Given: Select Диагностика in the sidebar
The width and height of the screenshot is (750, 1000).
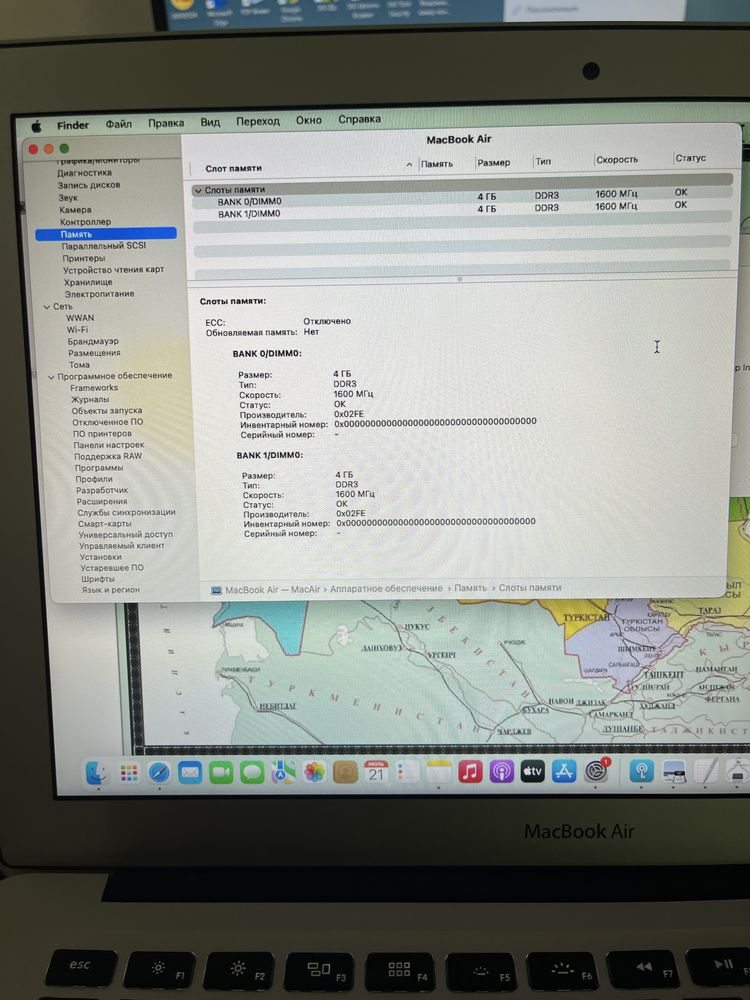Looking at the screenshot, I should pyautogui.click(x=84, y=173).
